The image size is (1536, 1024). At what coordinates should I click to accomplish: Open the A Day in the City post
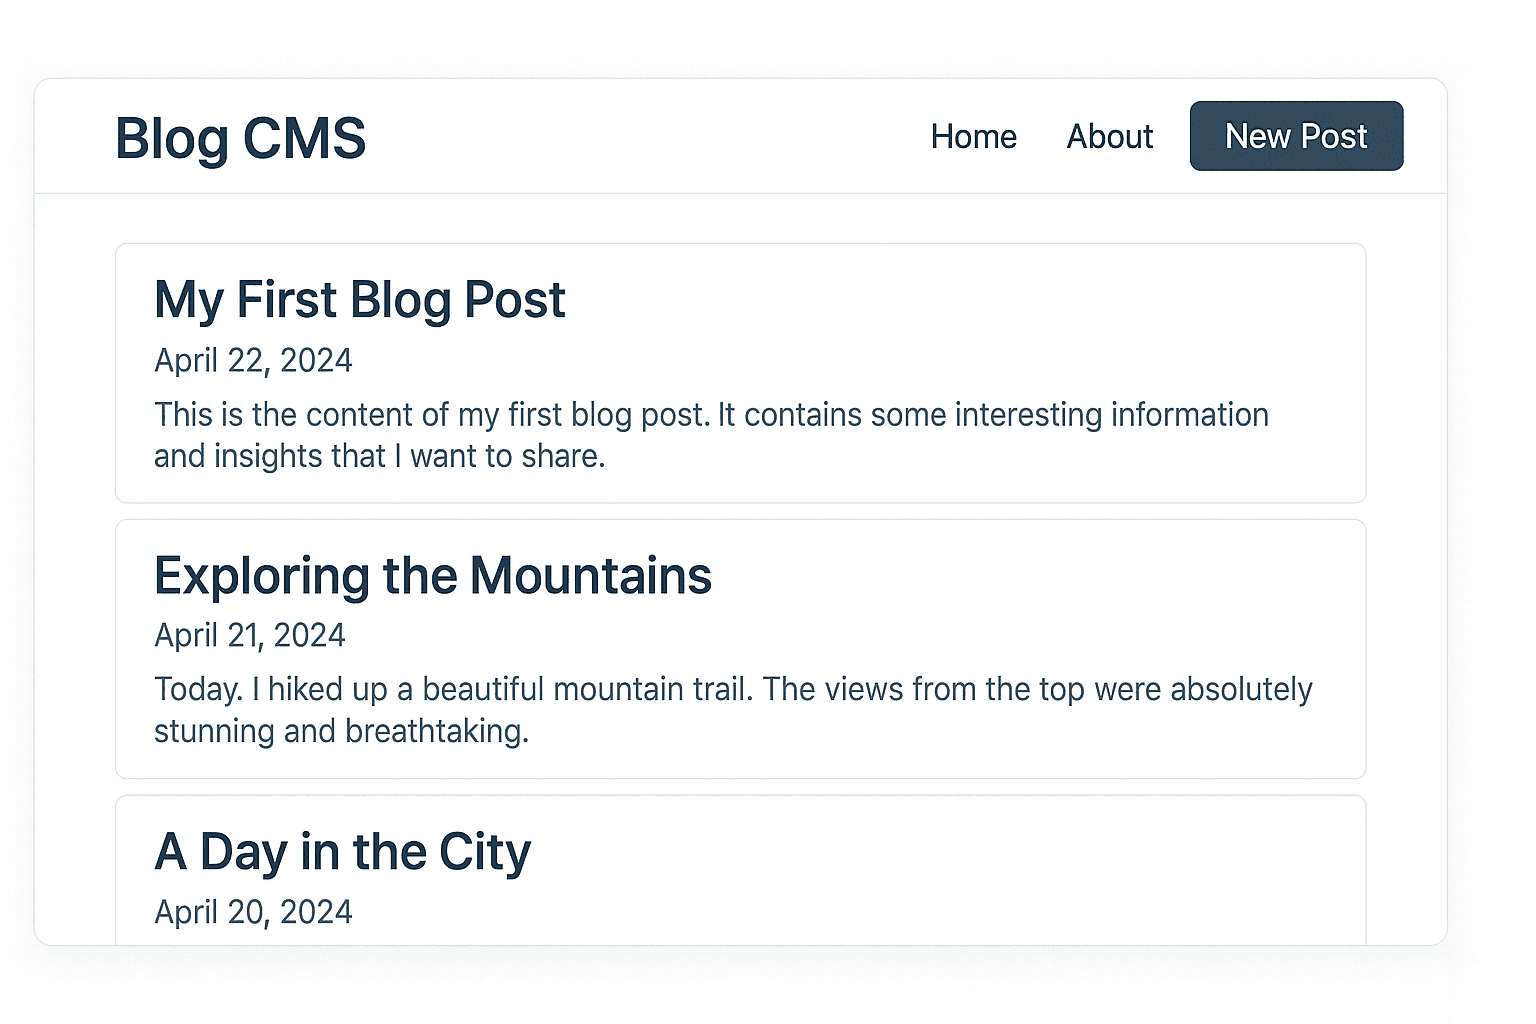coord(342,852)
